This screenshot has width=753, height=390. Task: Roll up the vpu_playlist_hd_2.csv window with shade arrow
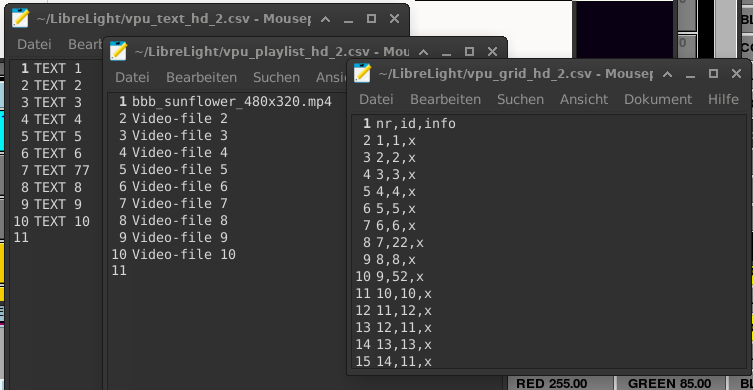pos(423,52)
